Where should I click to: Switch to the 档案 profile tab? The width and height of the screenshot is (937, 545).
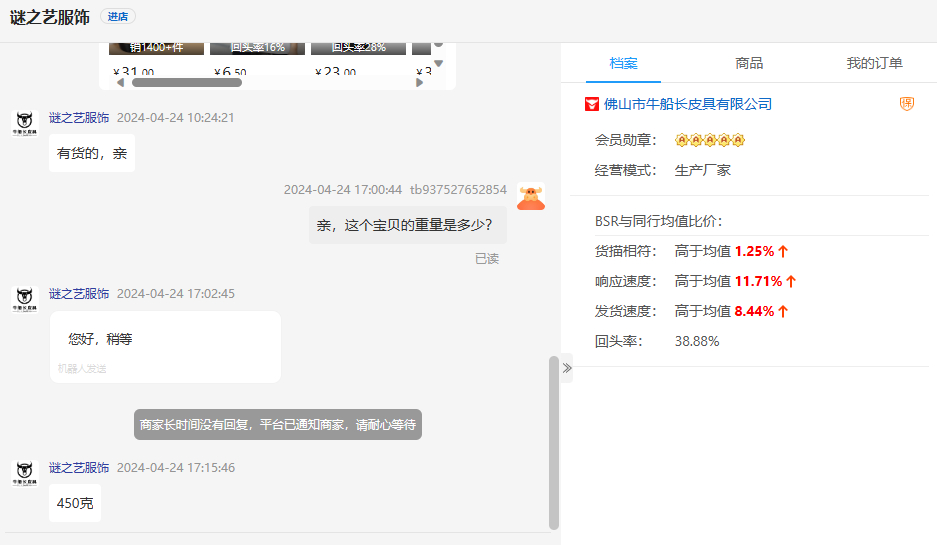(x=624, y=63)
